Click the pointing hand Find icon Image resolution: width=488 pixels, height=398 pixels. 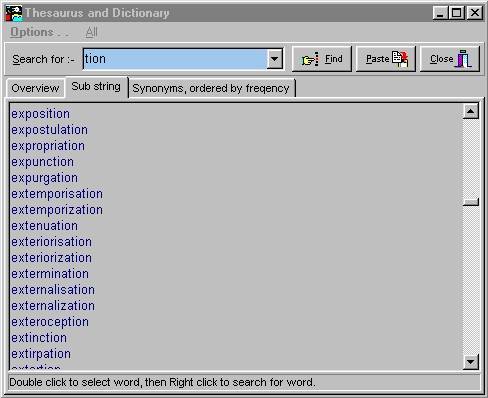click(x=310, y=59)
